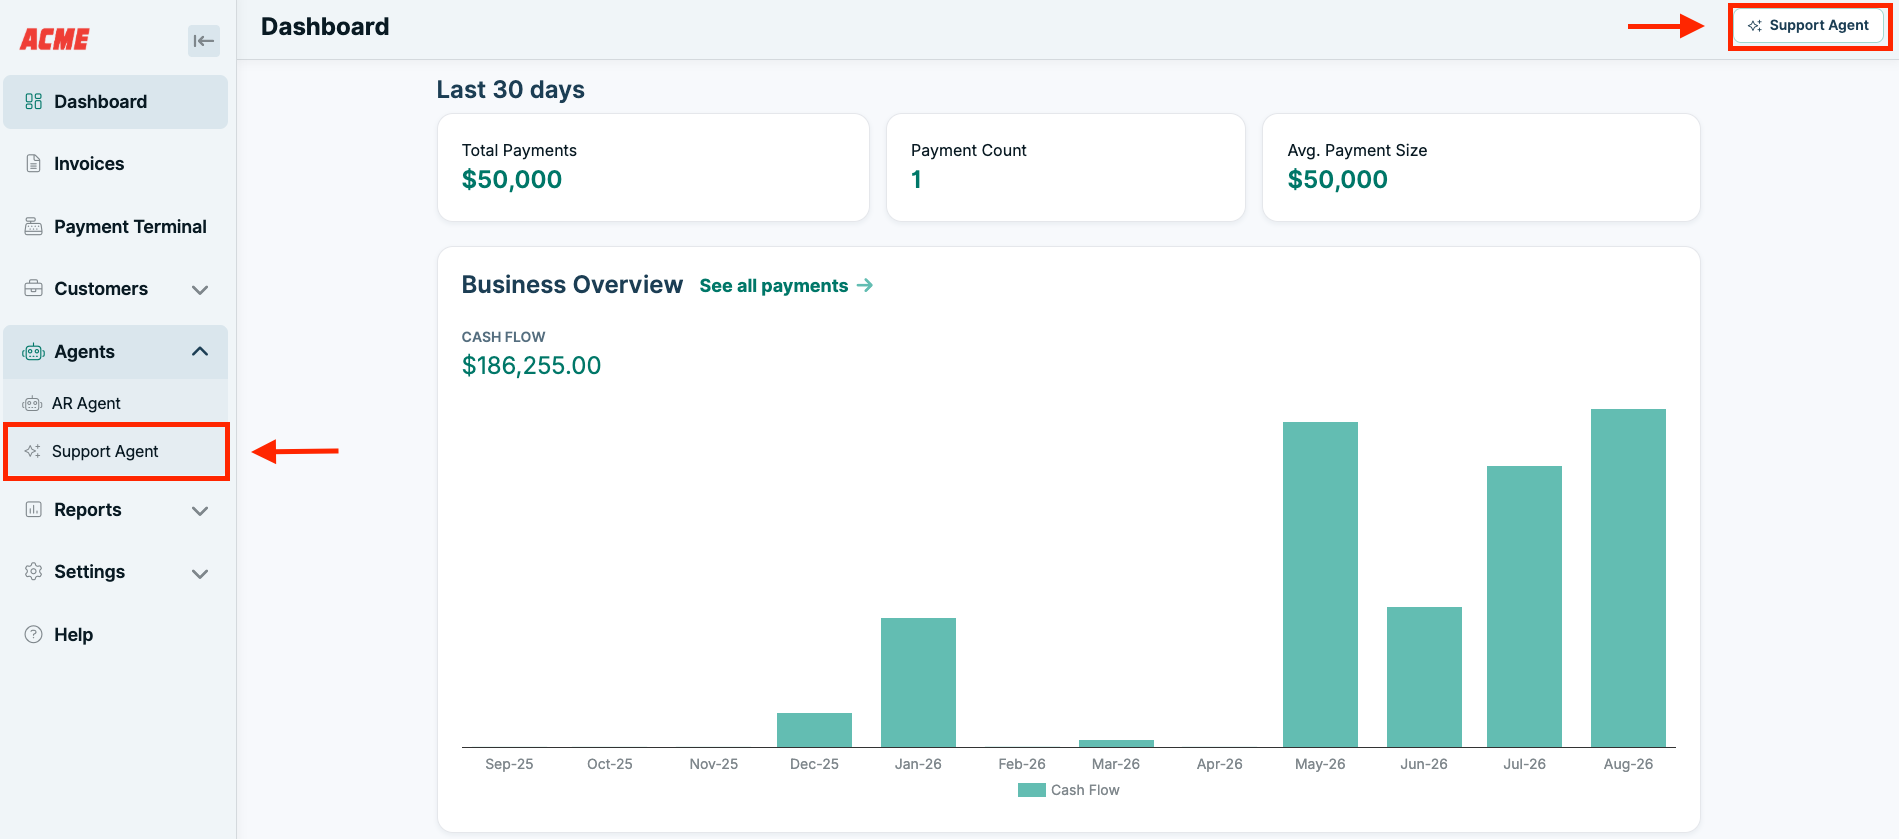Click the cash flow total $186,255.00
The height and width of the screenshot is (839, 1899).
[532, 366]
